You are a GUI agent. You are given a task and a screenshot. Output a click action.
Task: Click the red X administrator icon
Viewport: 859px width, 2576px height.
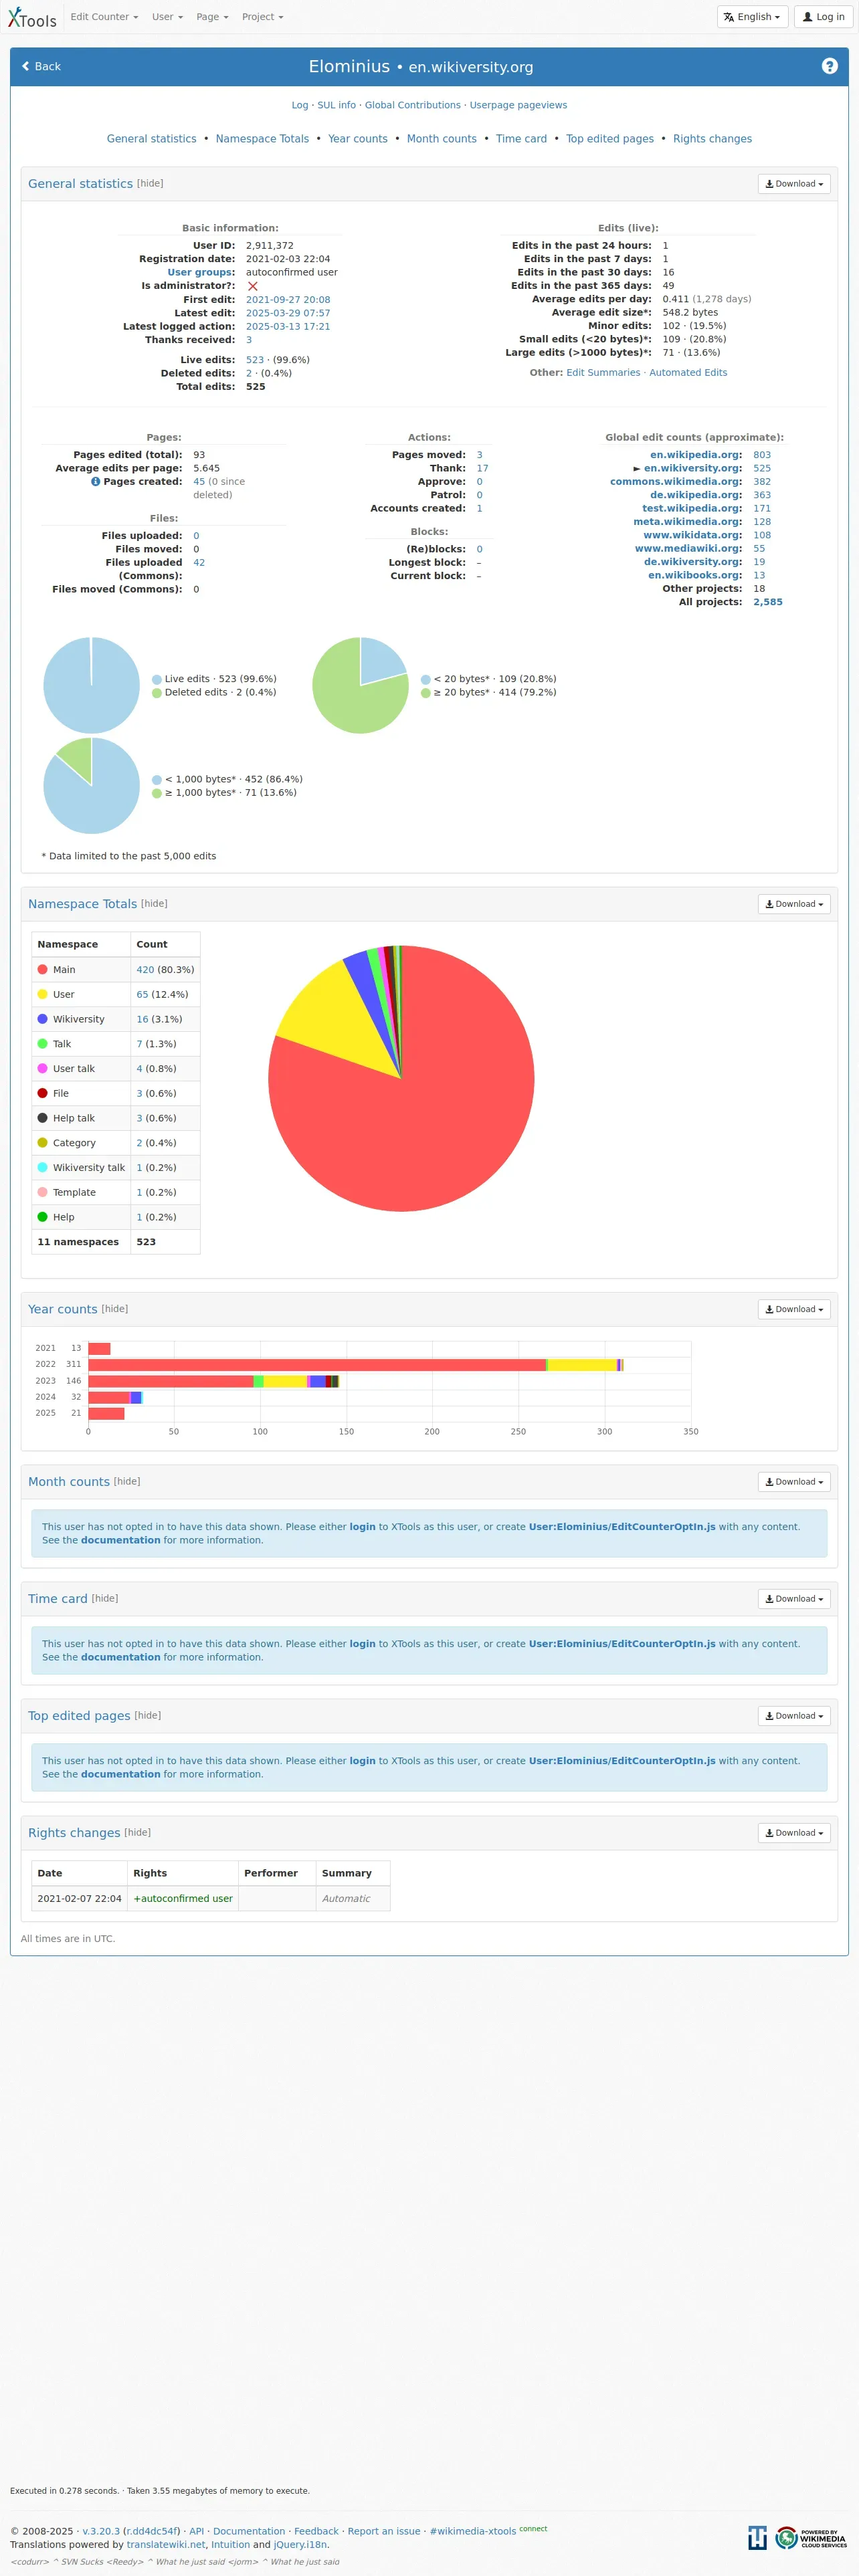click(252, 286)
